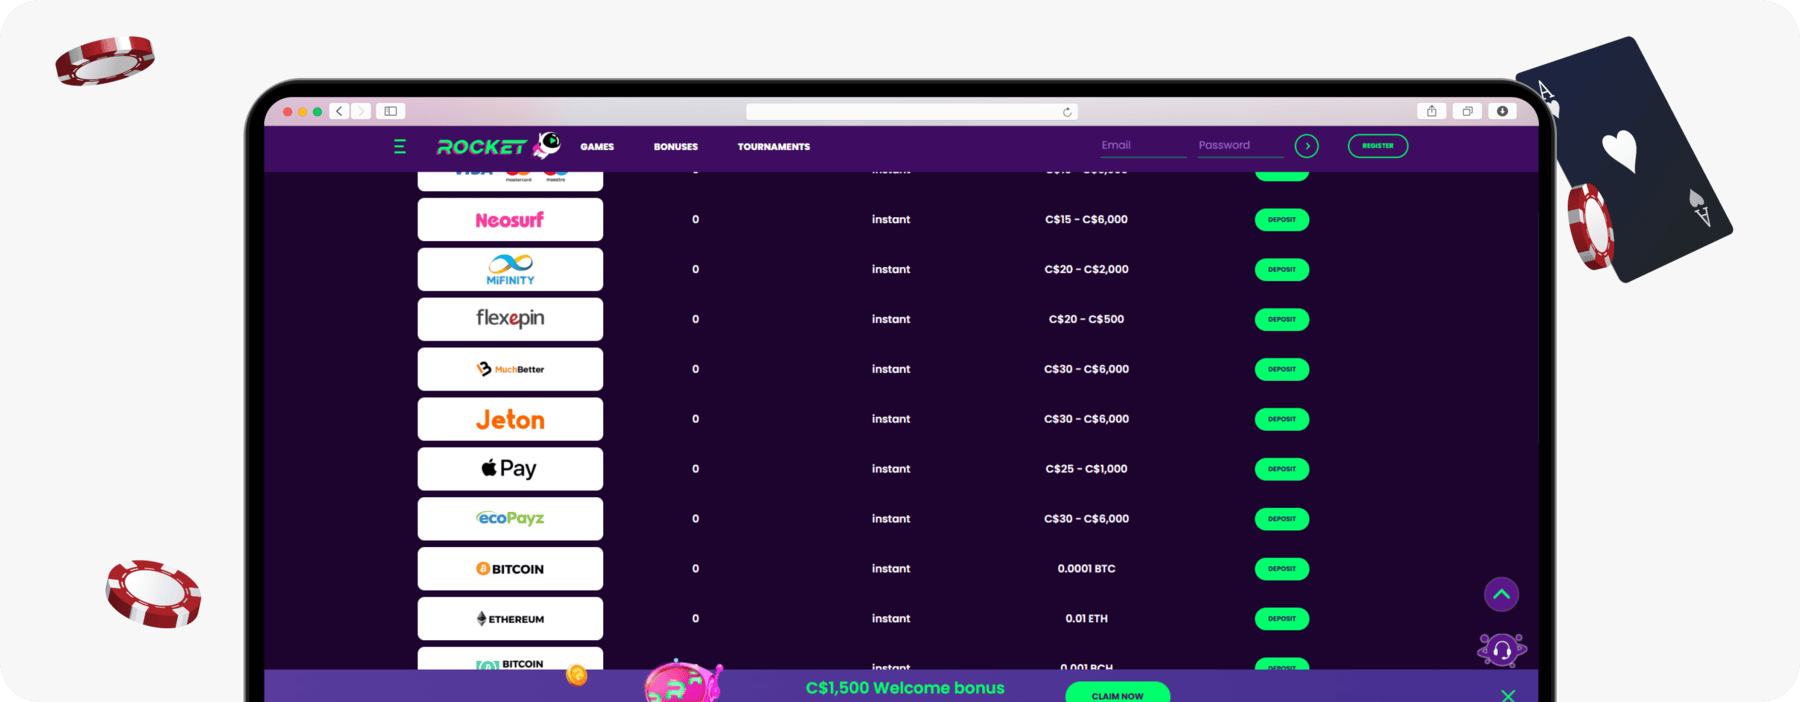Select the Jeton payment logo
Image resolution: width=1800 pixels, height=702 pixels.
[510, 419]
